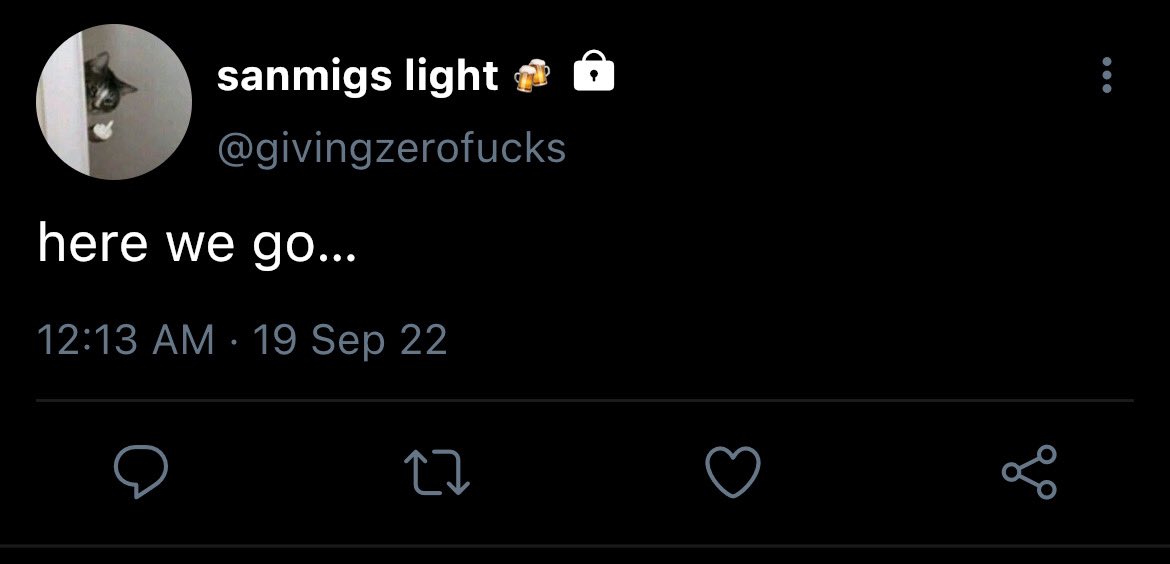The image size is (1170, 564).
Task: Open the avatar with the peeking cat
Action: (113, 101)
